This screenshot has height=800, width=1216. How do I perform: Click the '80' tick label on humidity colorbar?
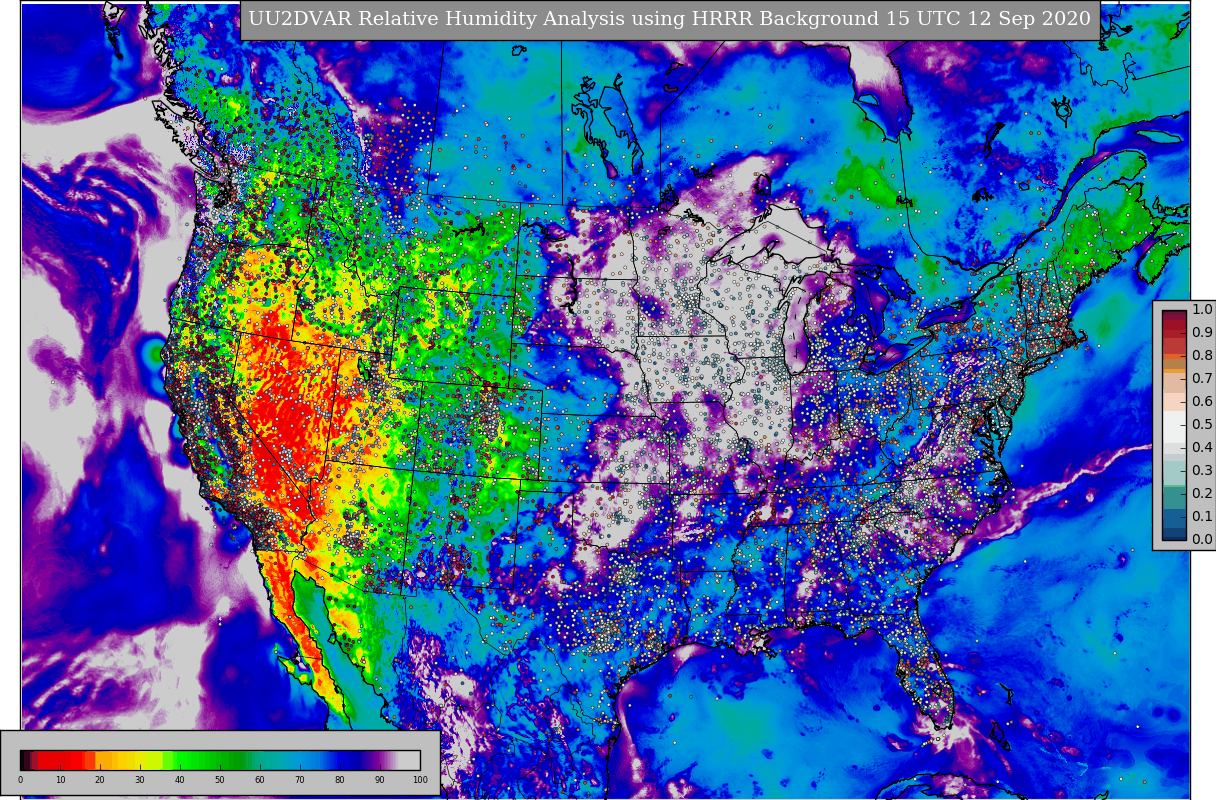[x=340, y=780]
